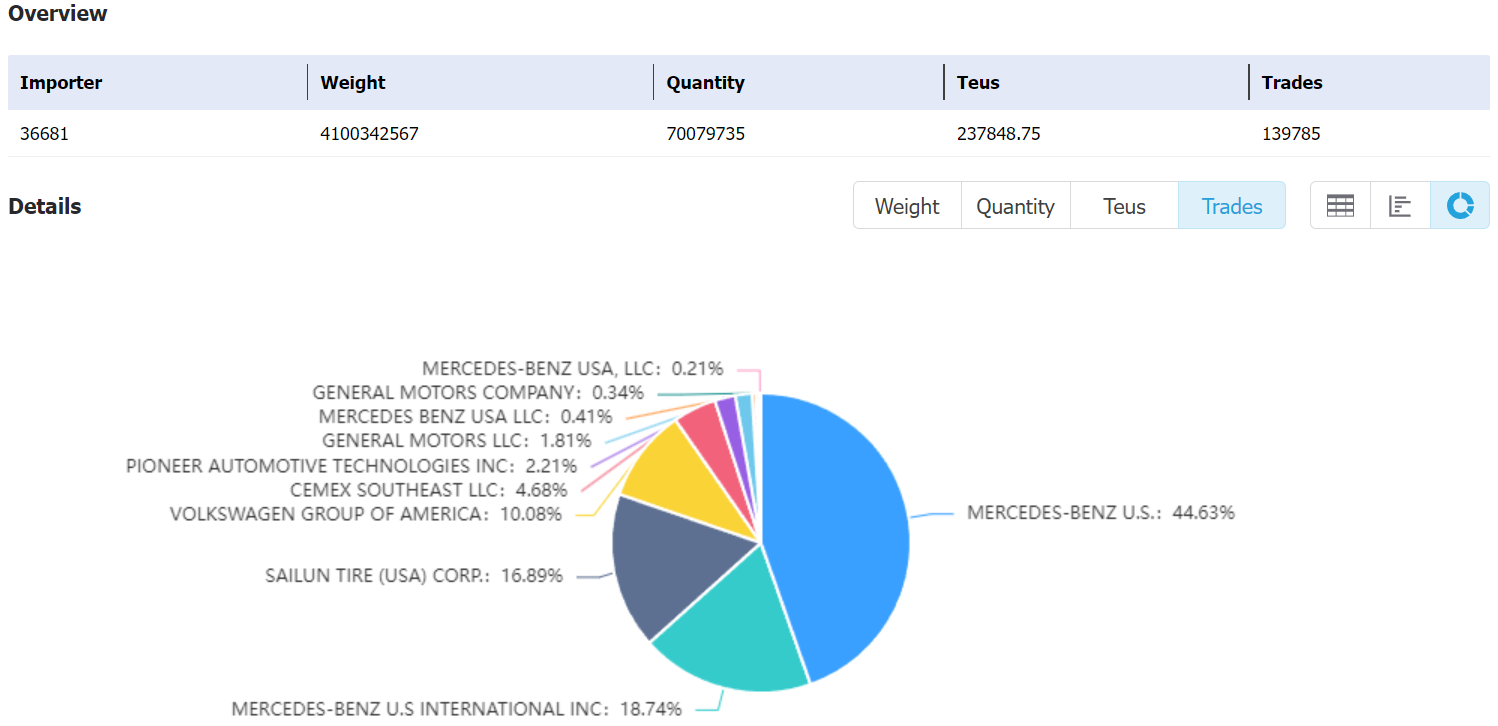Click label MERCEDES-BENZ USA, LLC: 0.21%
The height and width of the screenshot is (726, 1498).
[x=573, y=369]
